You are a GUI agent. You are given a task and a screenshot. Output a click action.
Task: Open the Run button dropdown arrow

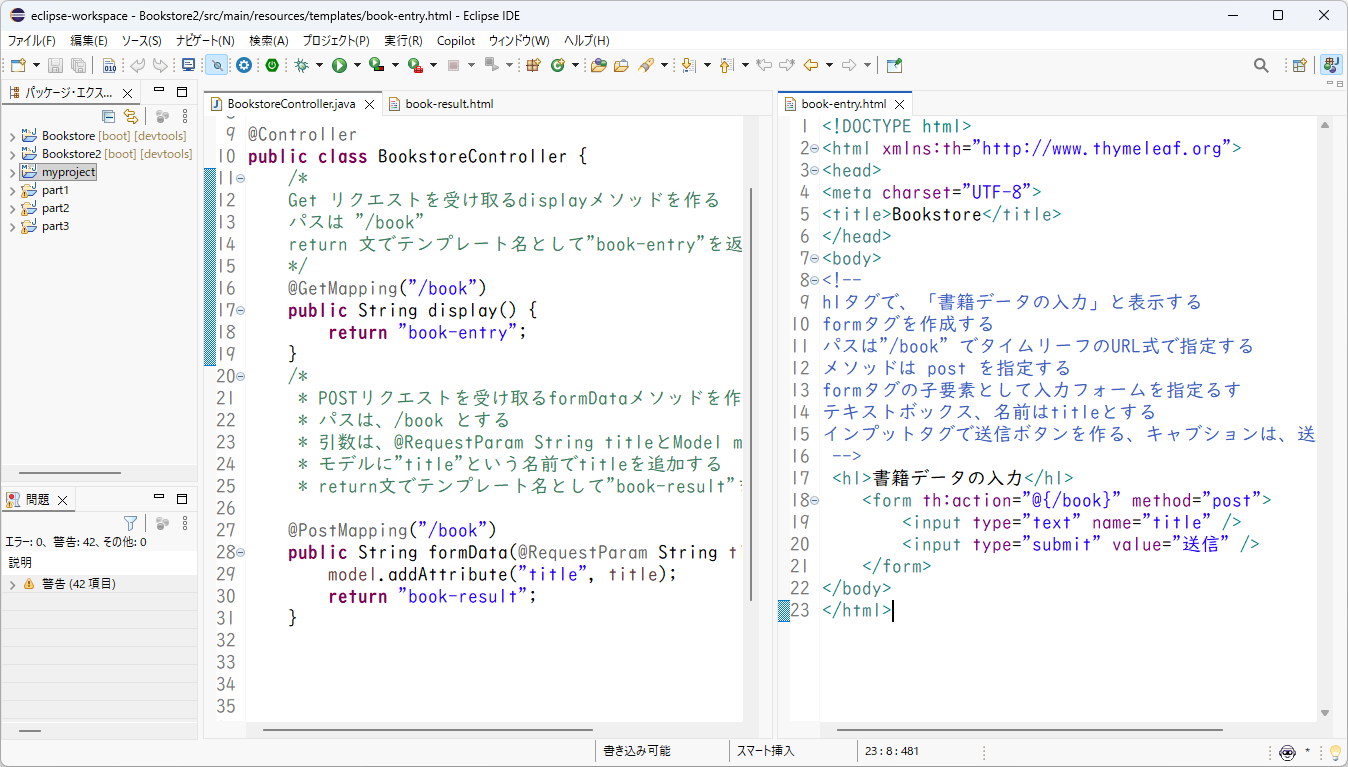[357, 65]
